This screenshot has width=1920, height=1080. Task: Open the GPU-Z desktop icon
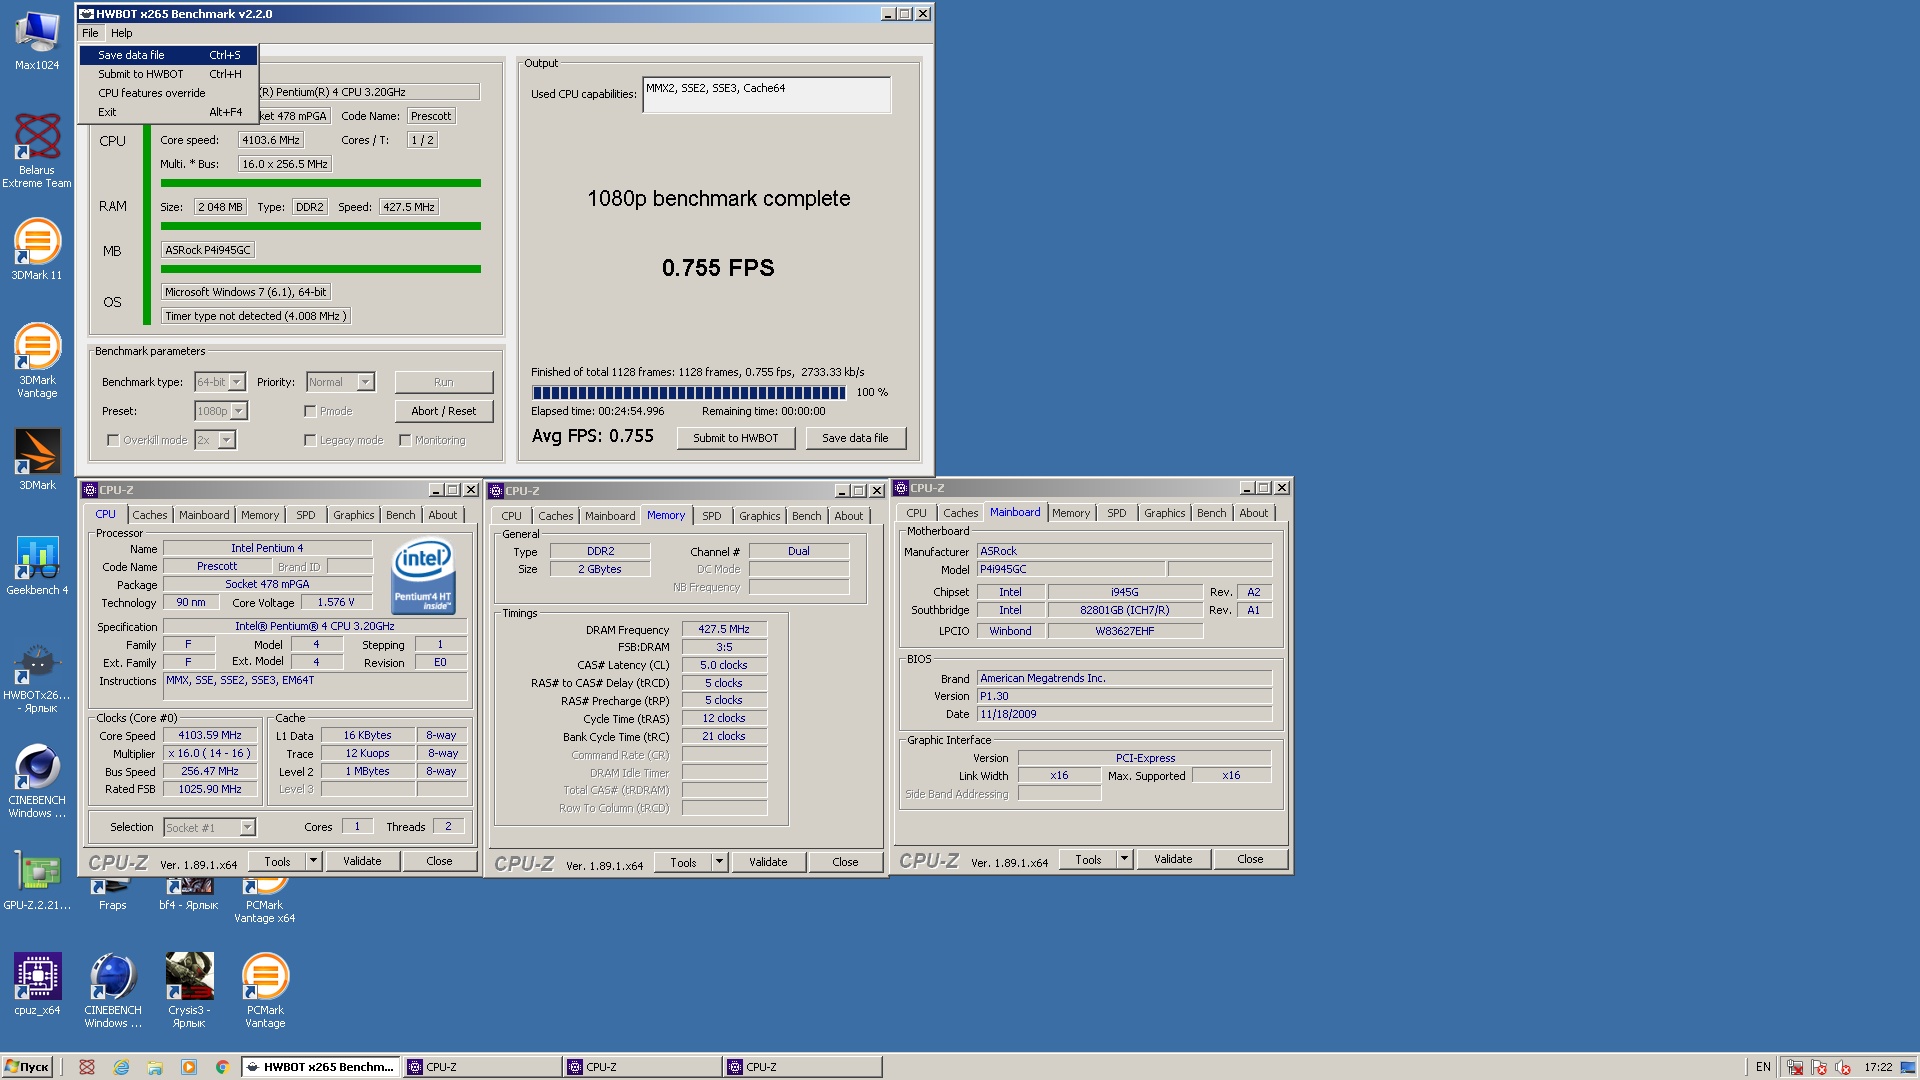coord(37,881)
